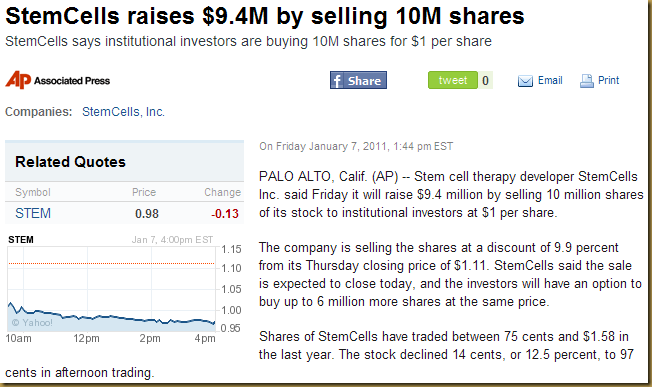Image resolution: width=652 pixels, height=387 pixels.
Task: Click the Associated Press AP logo
Action: pyautogui.click(x=18, y=80)
